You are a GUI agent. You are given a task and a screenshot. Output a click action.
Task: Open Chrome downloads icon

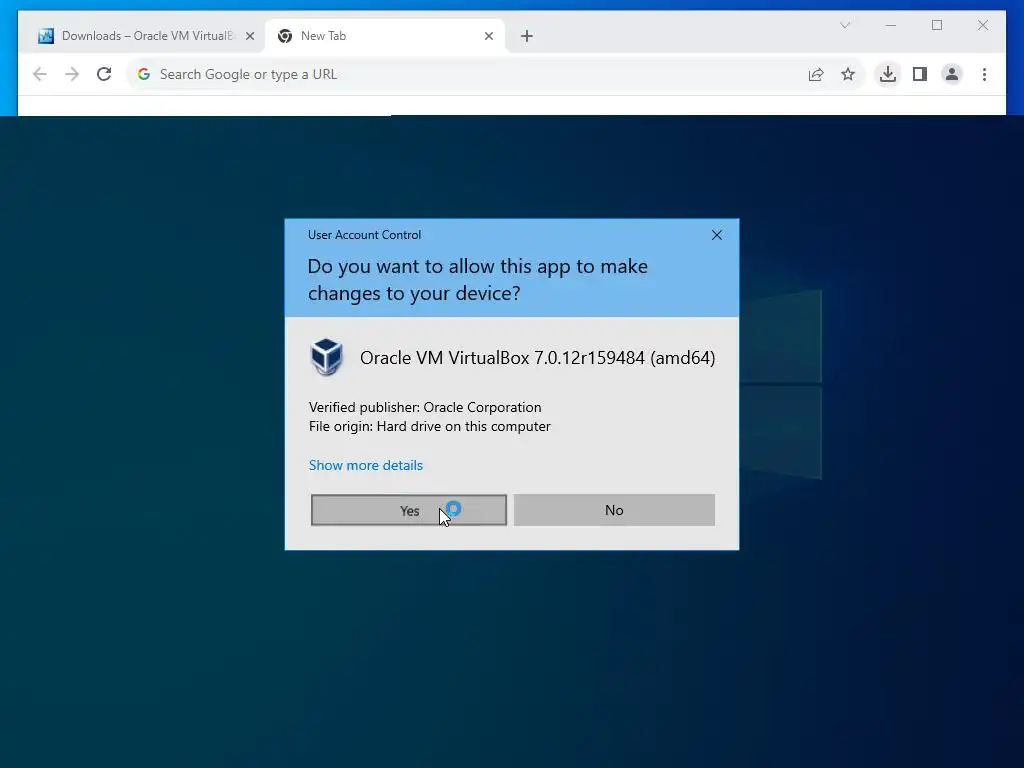[888, 74]
